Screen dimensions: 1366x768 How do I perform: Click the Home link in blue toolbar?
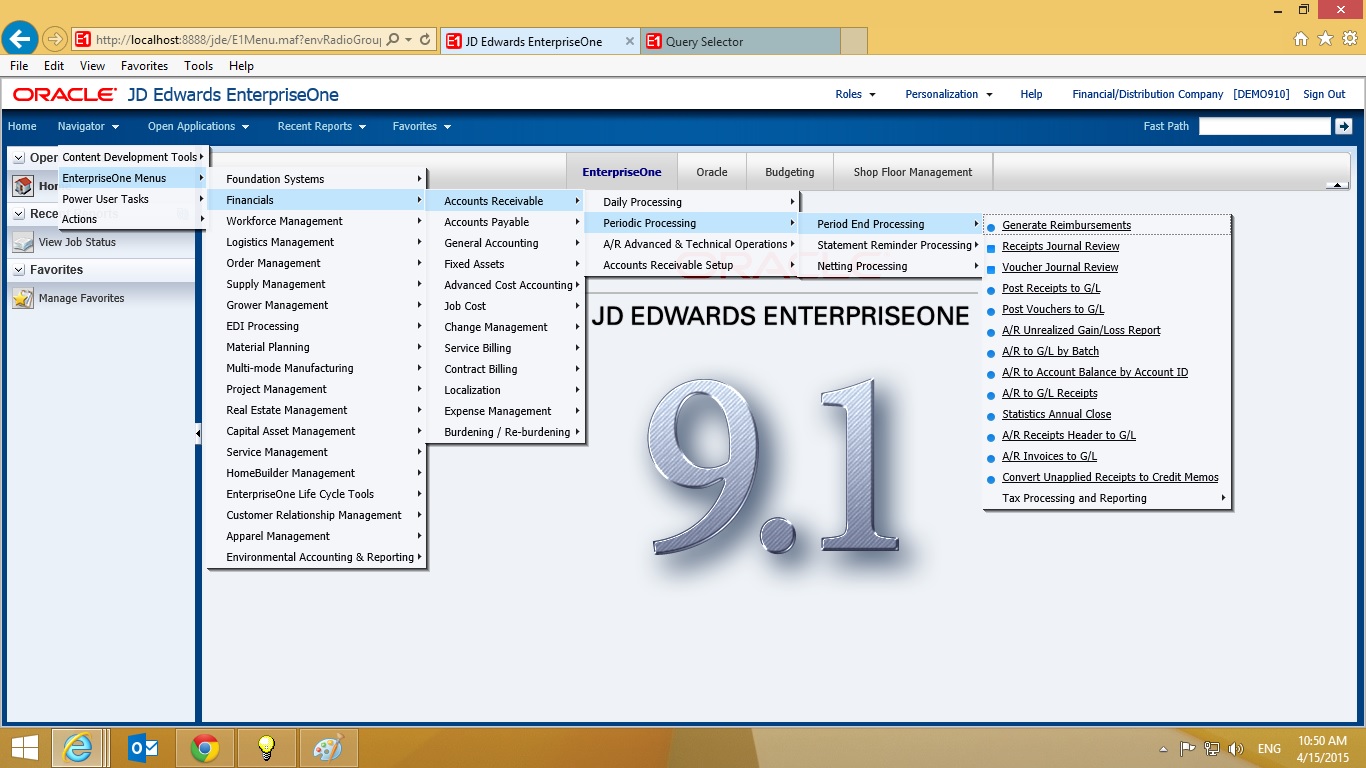click(22, 126)
